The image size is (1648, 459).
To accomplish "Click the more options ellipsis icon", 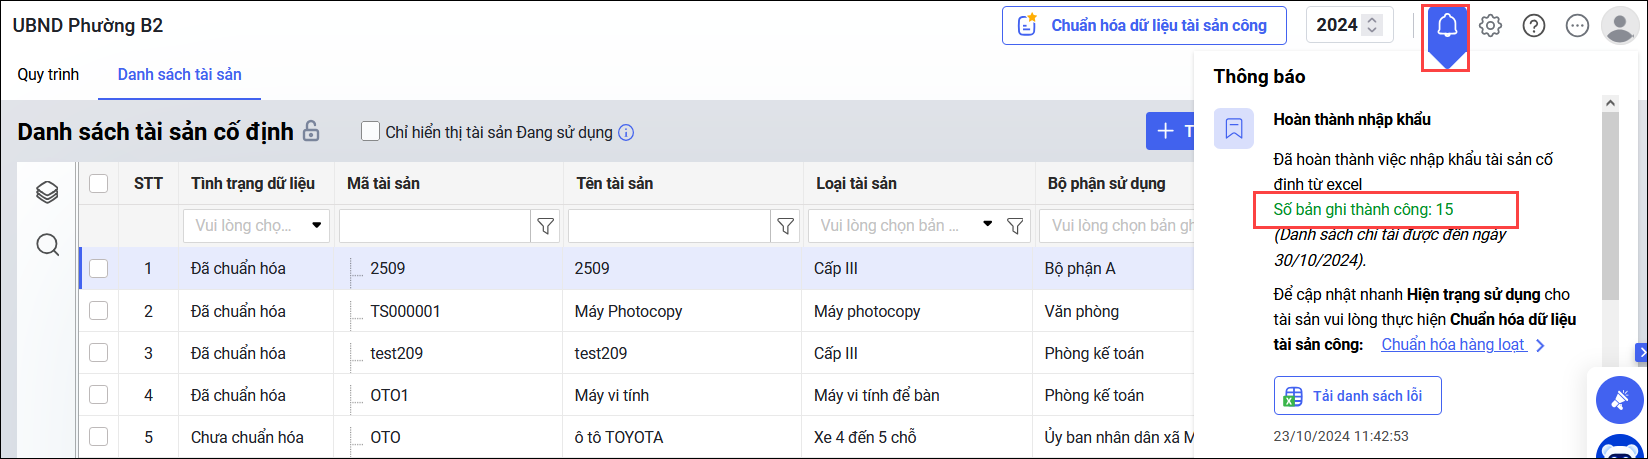I will tap(1577, 26).
